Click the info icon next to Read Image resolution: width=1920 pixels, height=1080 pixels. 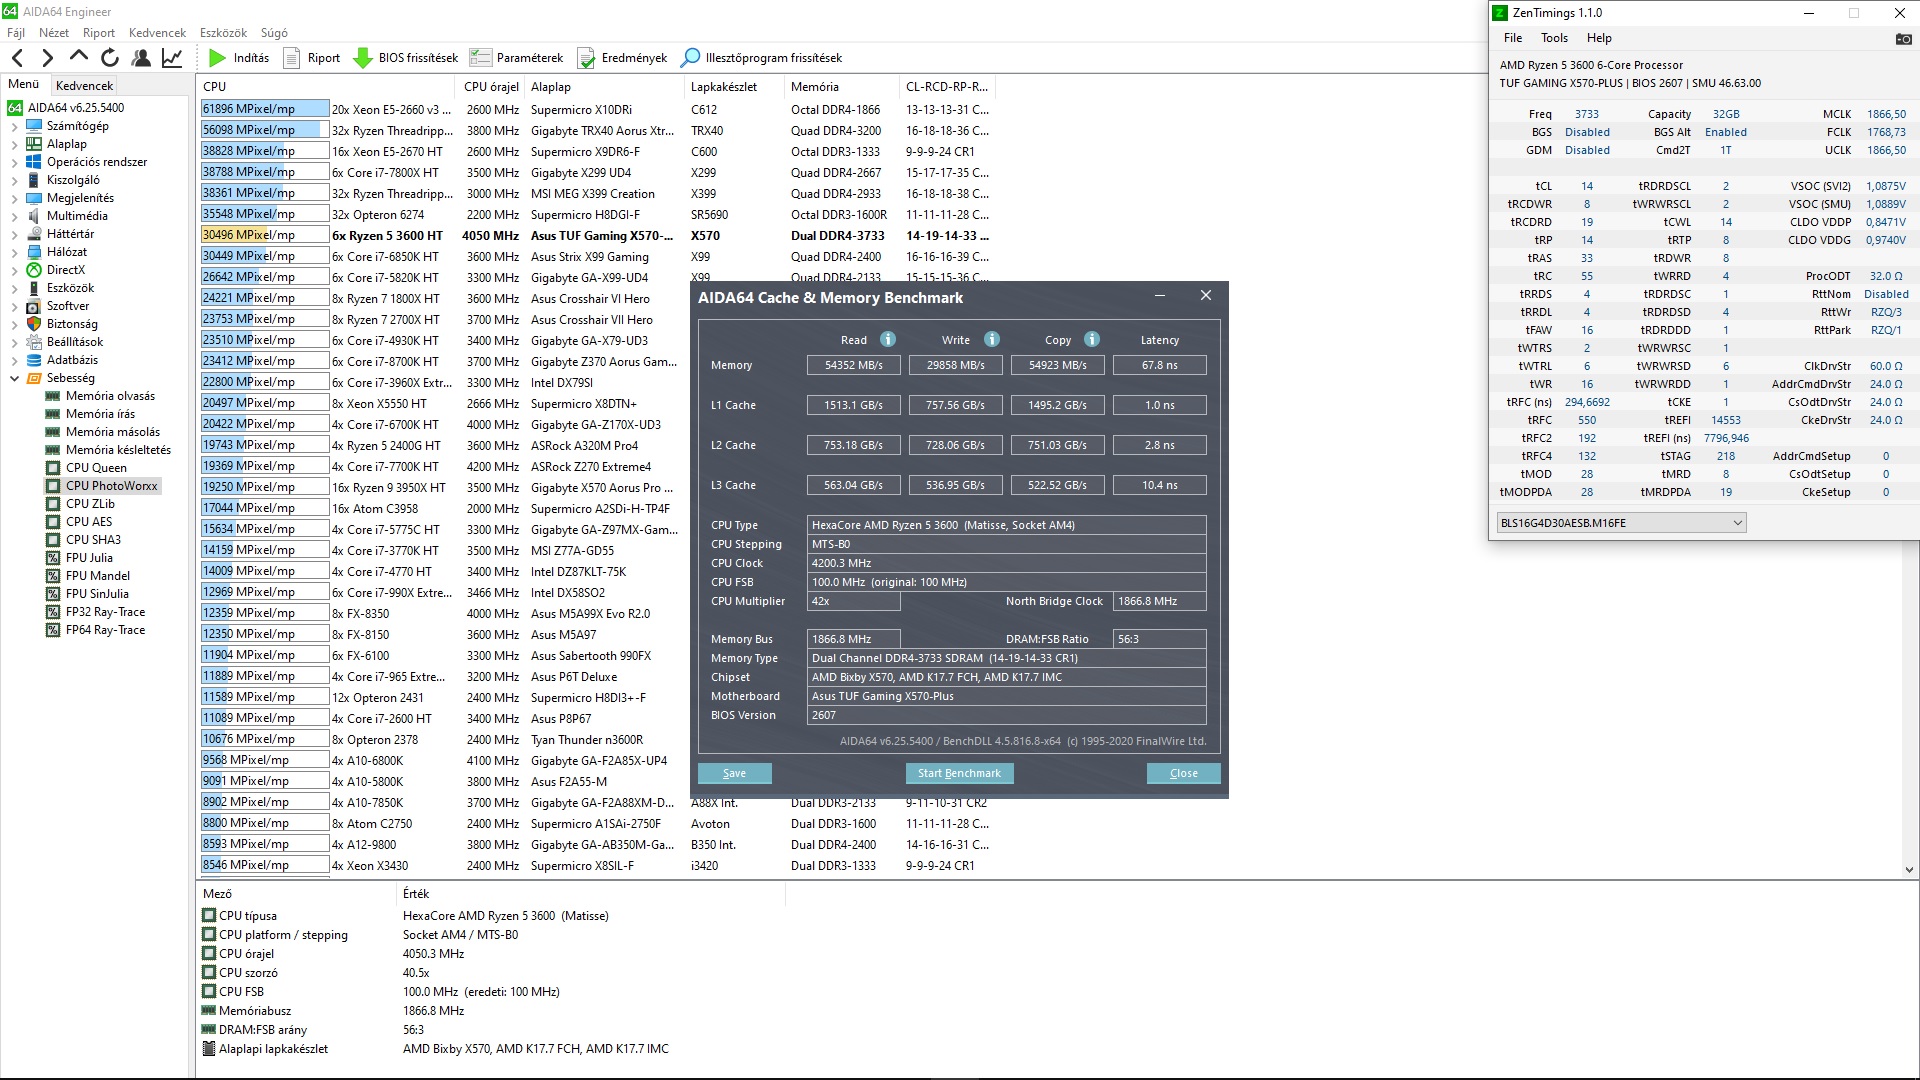coord(887,339)
